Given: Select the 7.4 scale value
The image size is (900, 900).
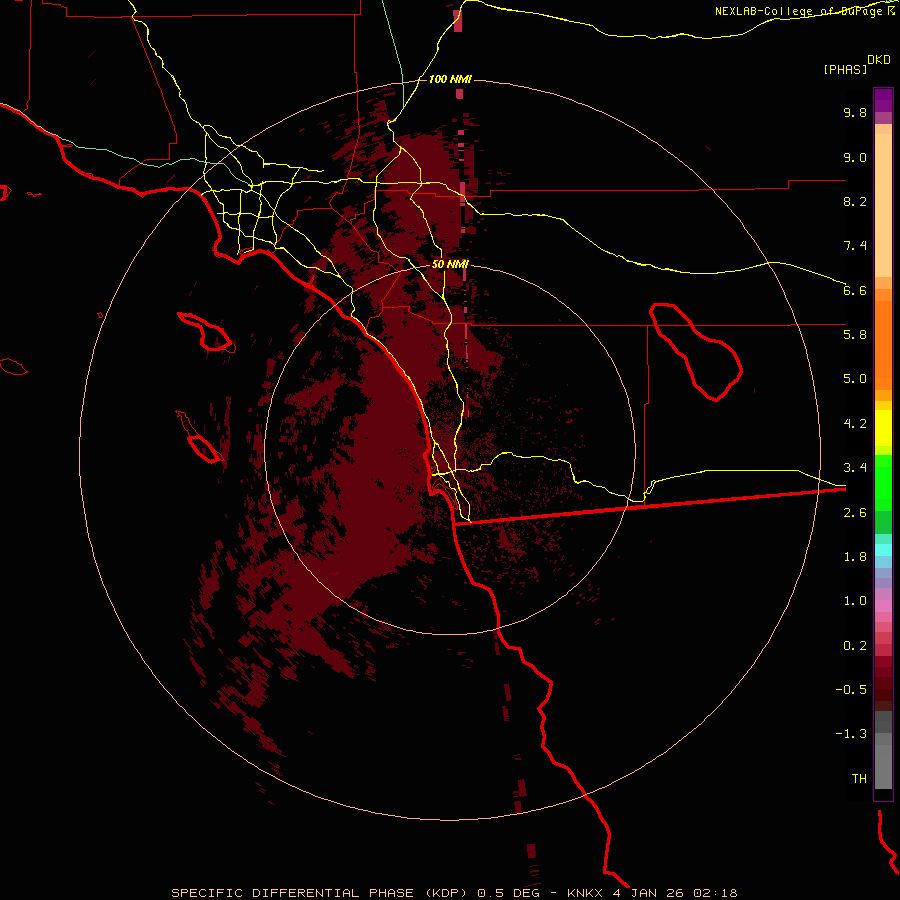Looking at the screenshot, I should 855,246.
